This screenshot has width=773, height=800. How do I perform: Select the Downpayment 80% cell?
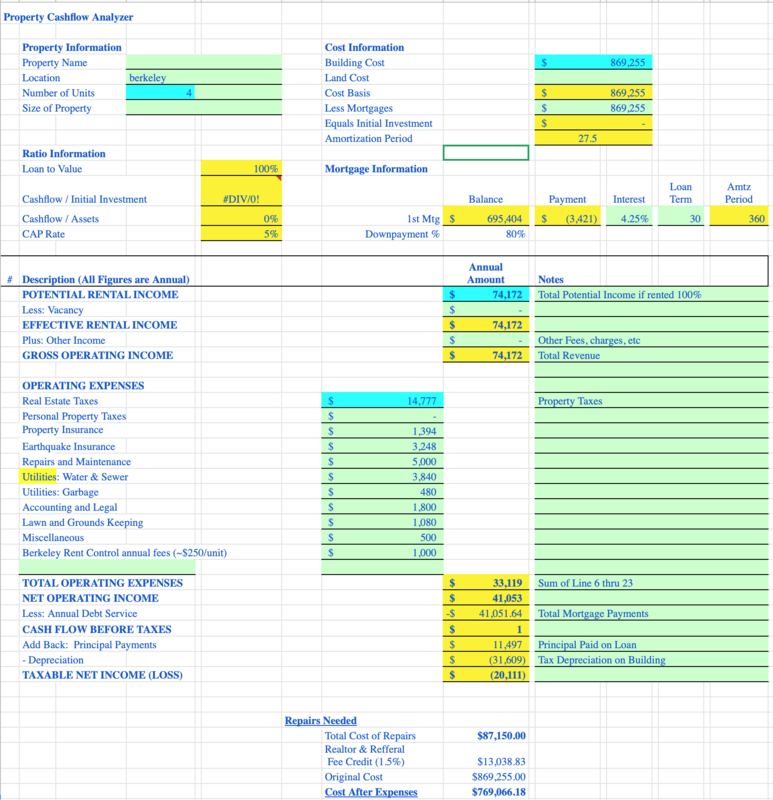coord(486,234)
